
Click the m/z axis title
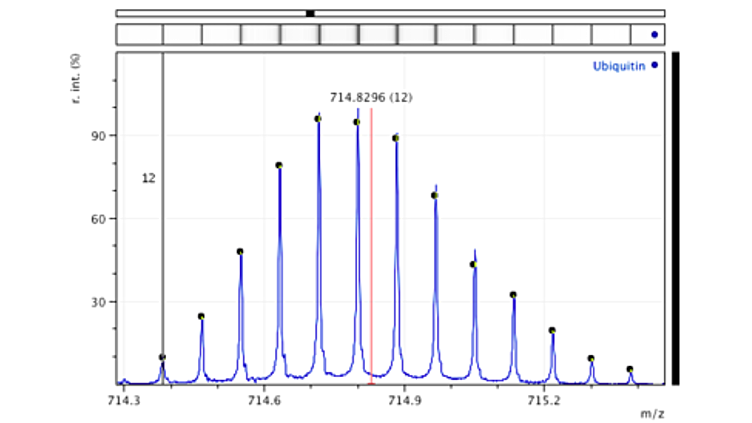[x=653, y=413]
